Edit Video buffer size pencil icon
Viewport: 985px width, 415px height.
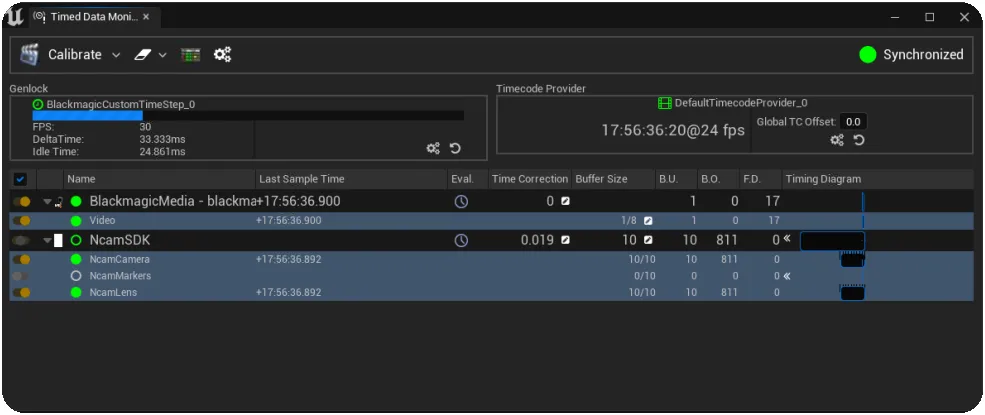648,221
